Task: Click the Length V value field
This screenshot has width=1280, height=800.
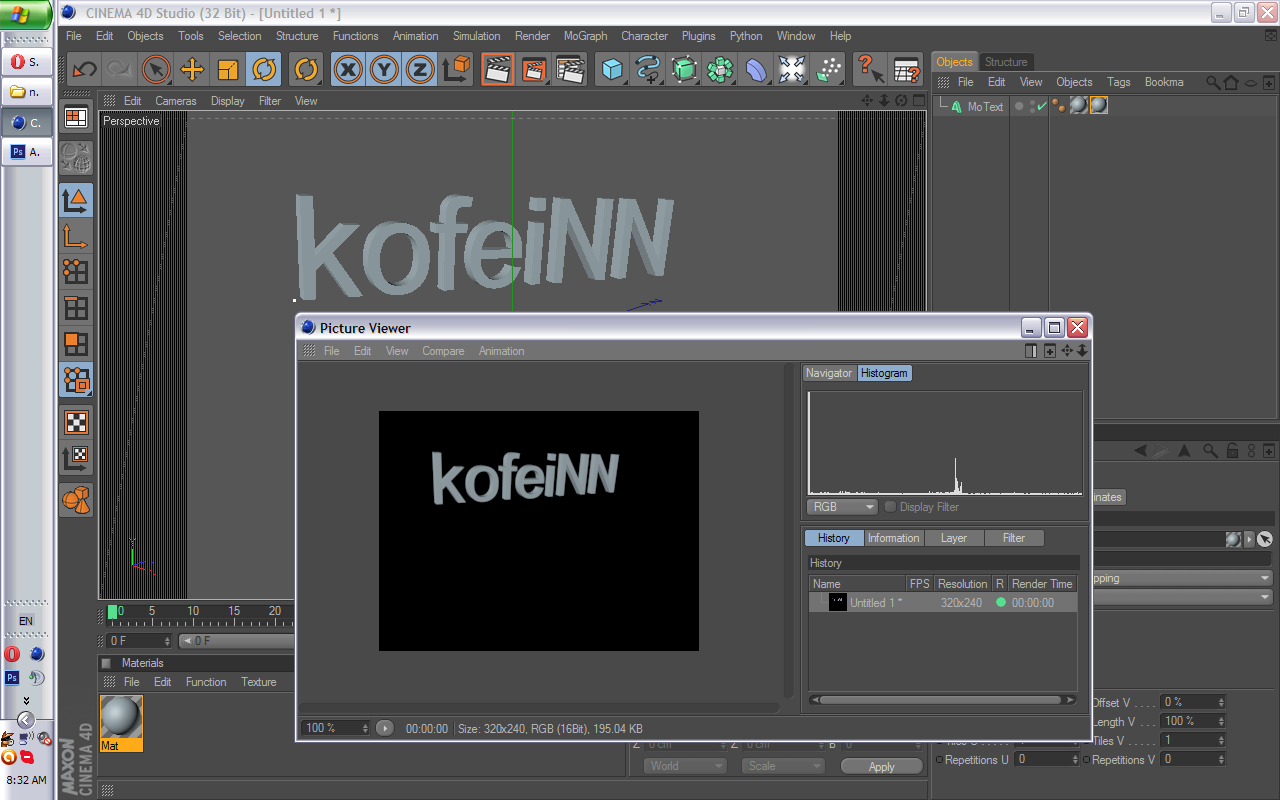Action: point(1193,721)
